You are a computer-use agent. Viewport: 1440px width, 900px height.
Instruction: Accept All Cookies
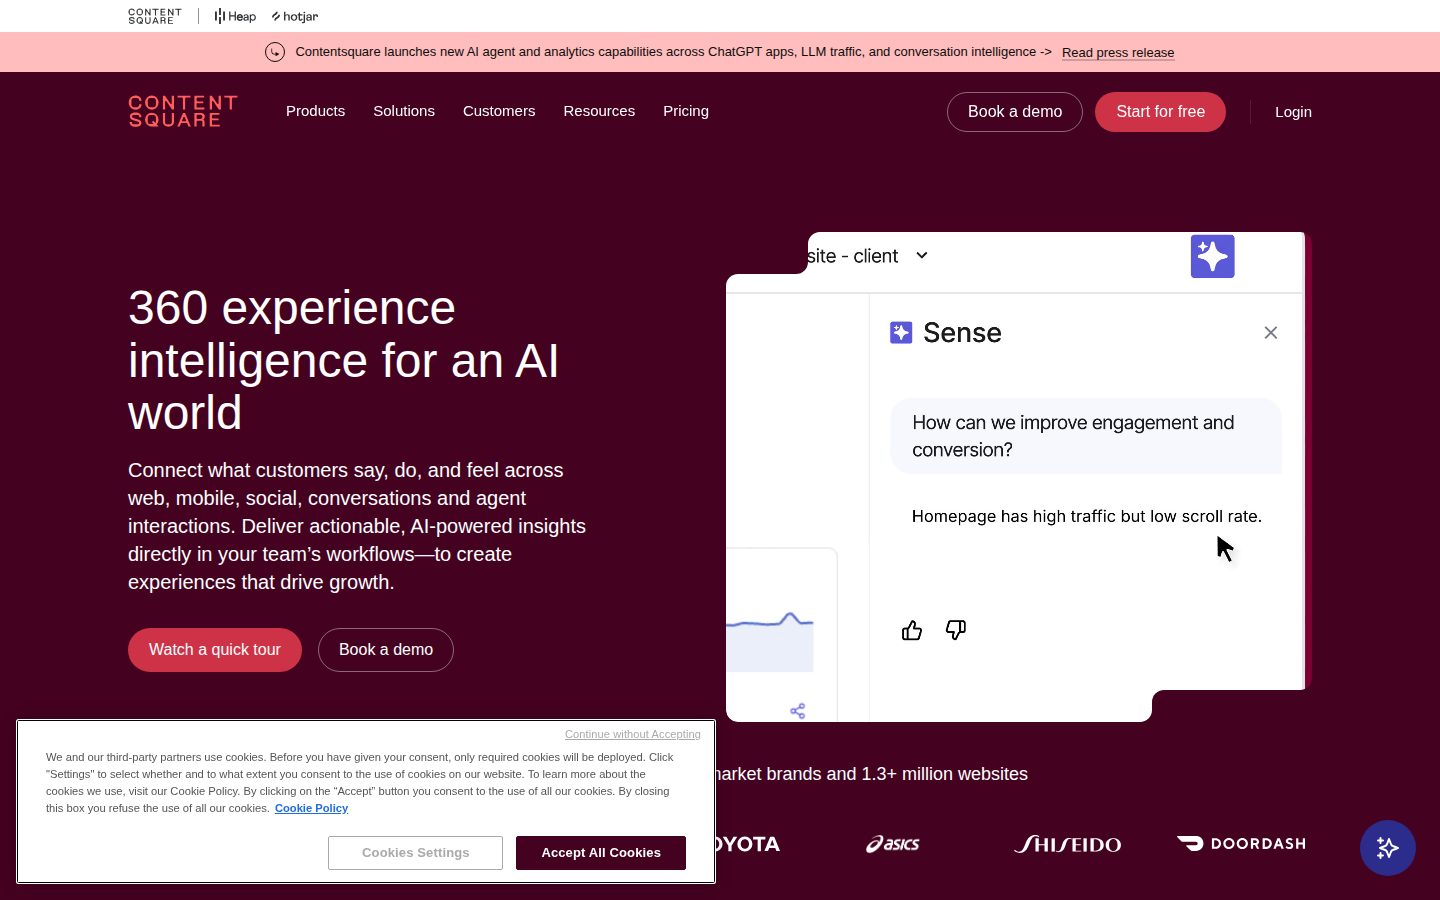pyautogui.click(x=601, y=853)
